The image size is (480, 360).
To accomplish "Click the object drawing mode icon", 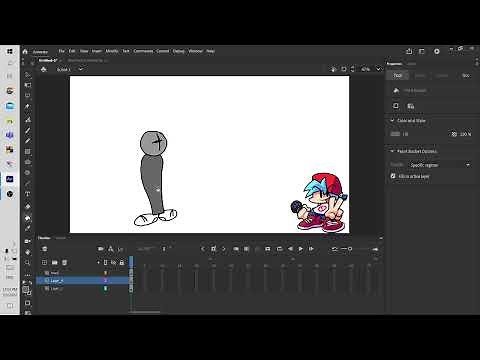I will point(396,106).
